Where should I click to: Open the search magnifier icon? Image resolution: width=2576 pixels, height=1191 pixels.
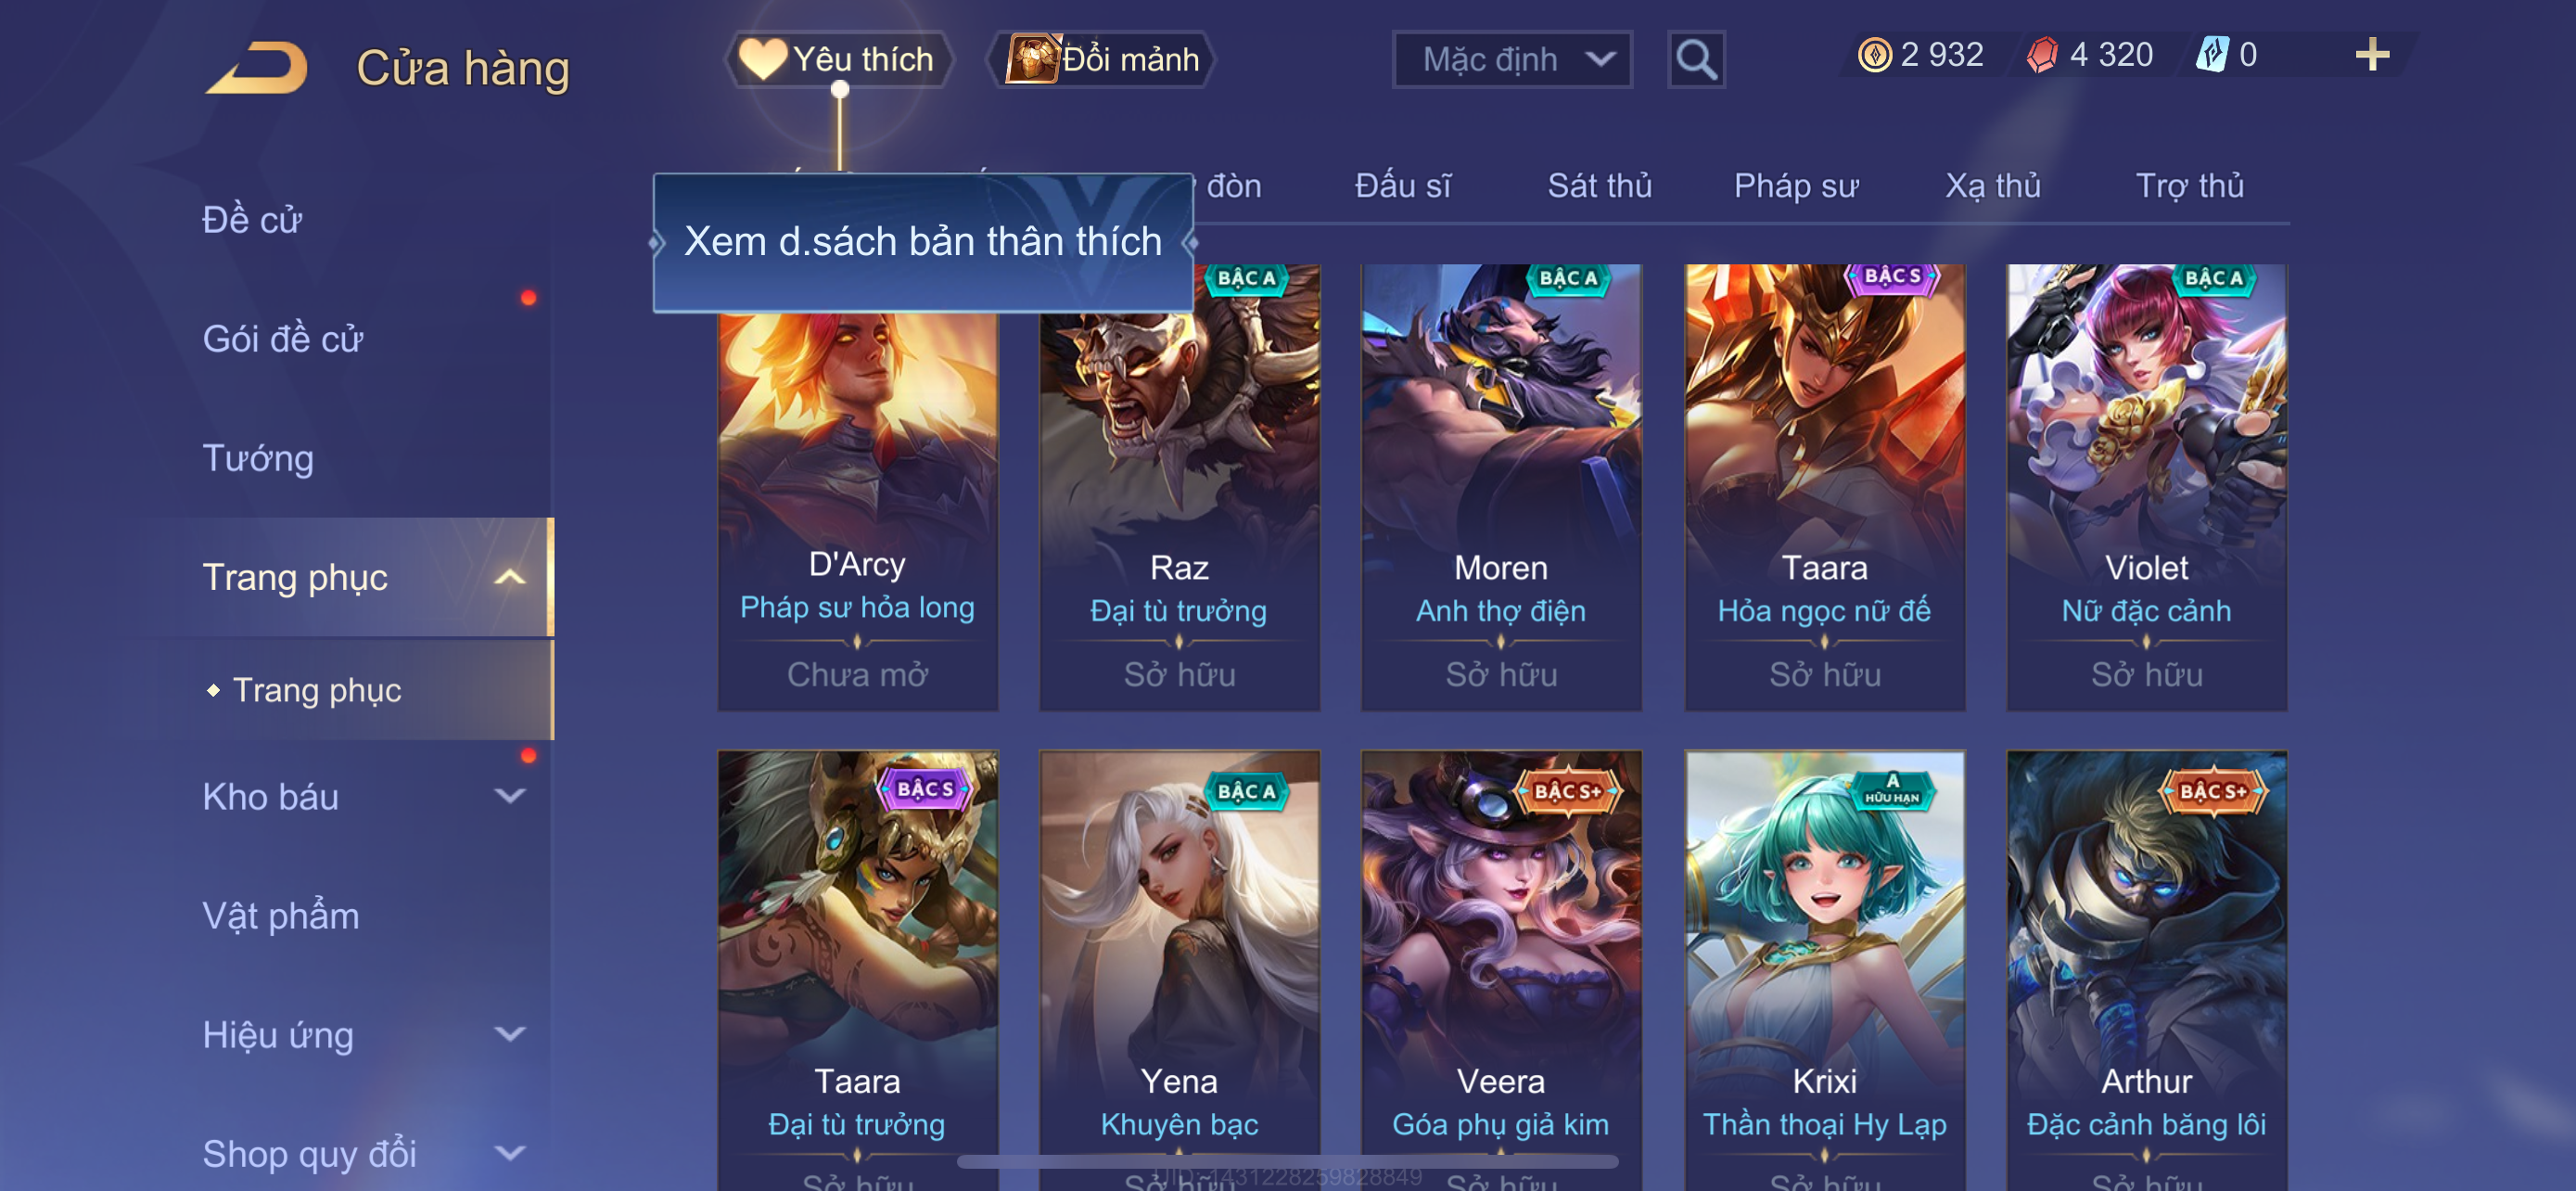1696,60
